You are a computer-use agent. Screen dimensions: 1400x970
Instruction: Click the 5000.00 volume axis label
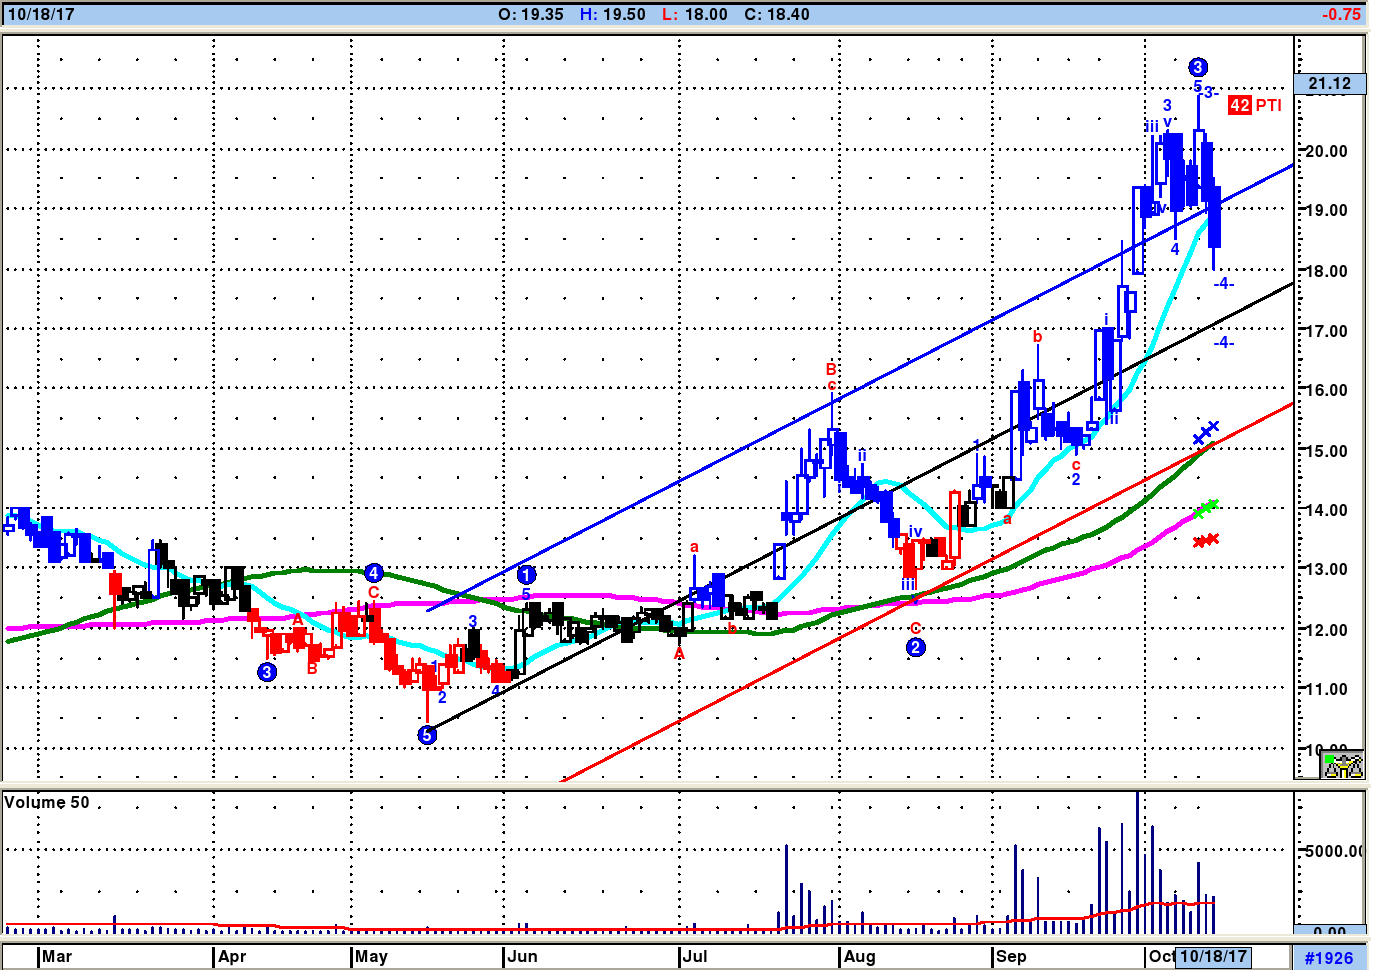(x=1333, y=851)
